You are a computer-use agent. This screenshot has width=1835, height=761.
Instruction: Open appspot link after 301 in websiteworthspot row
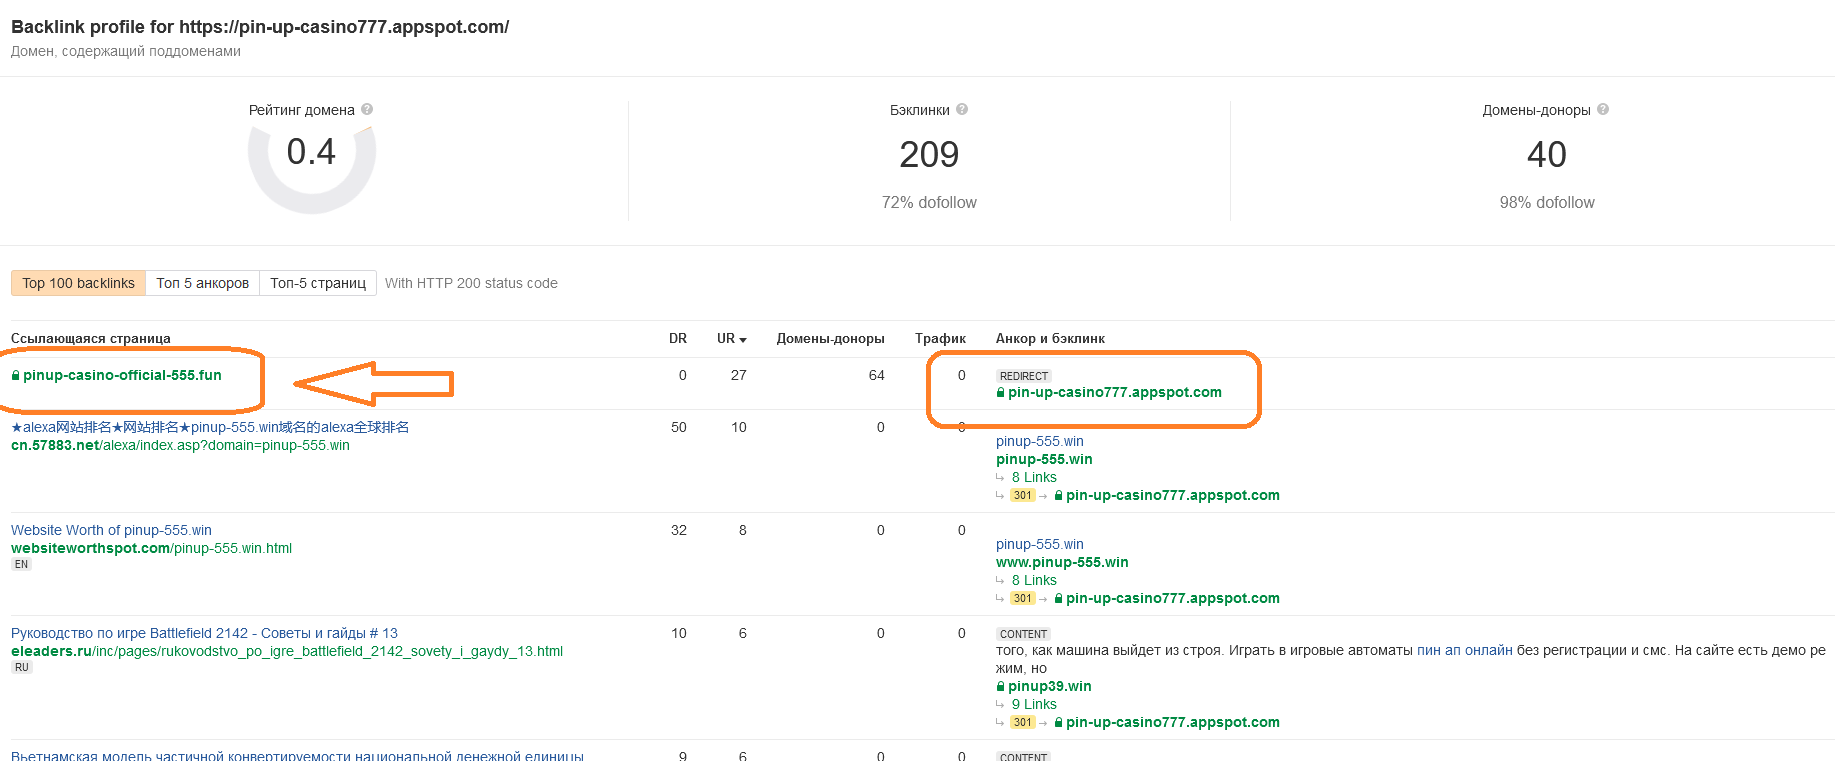coord(1173,598)
